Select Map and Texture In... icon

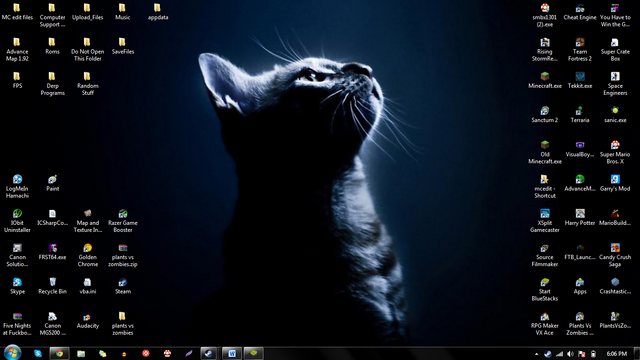(x=87, y=221)
